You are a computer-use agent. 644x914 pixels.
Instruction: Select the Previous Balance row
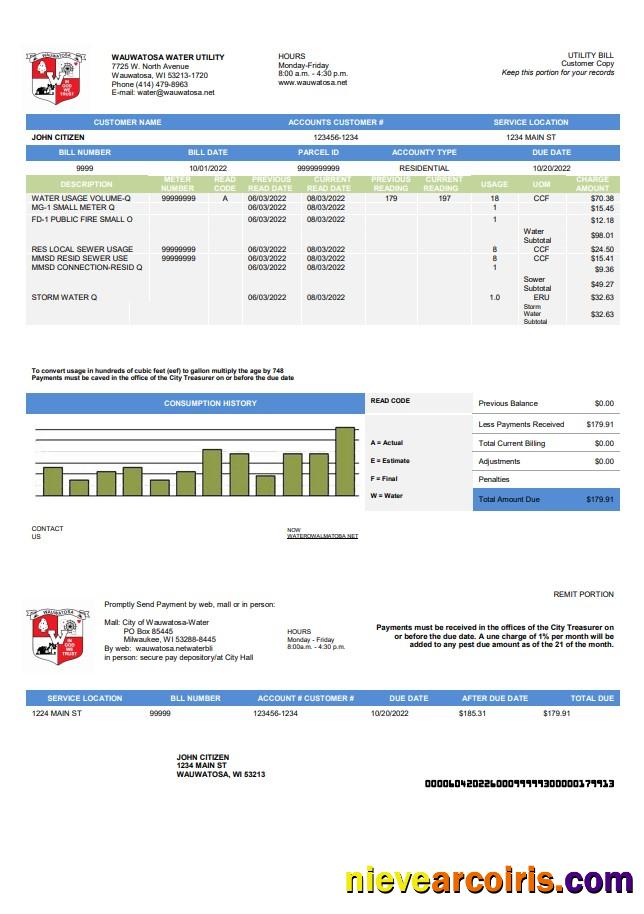[x=545, y=404]
